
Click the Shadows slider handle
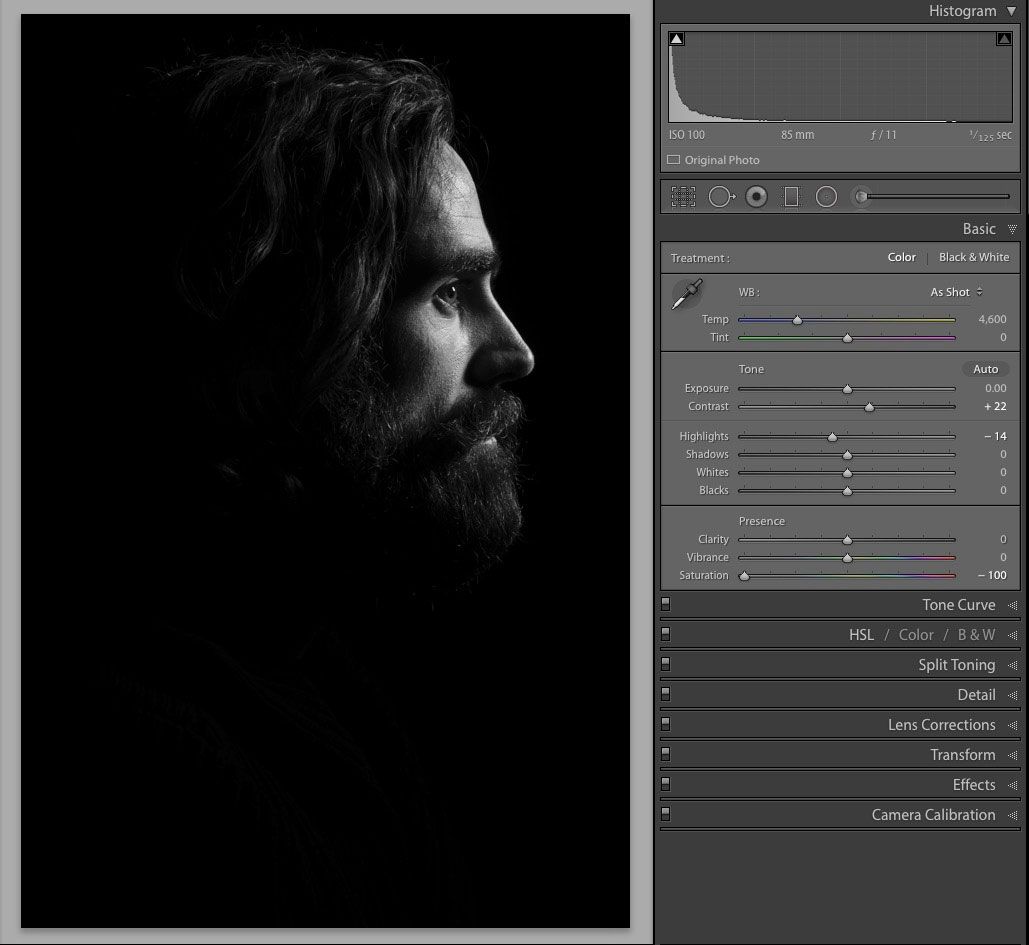pyautogui.click(x=847, y=455)
